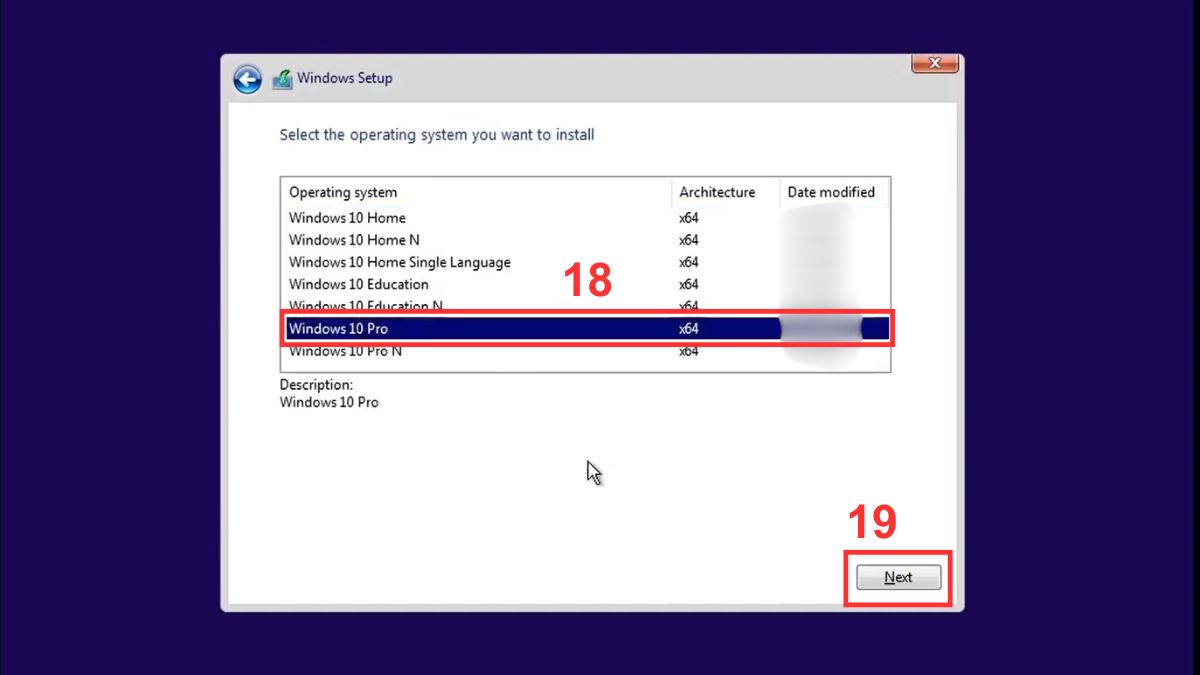Click the Date modified column header
This screenshot has width=1200, height=675.
pos(832,192)
